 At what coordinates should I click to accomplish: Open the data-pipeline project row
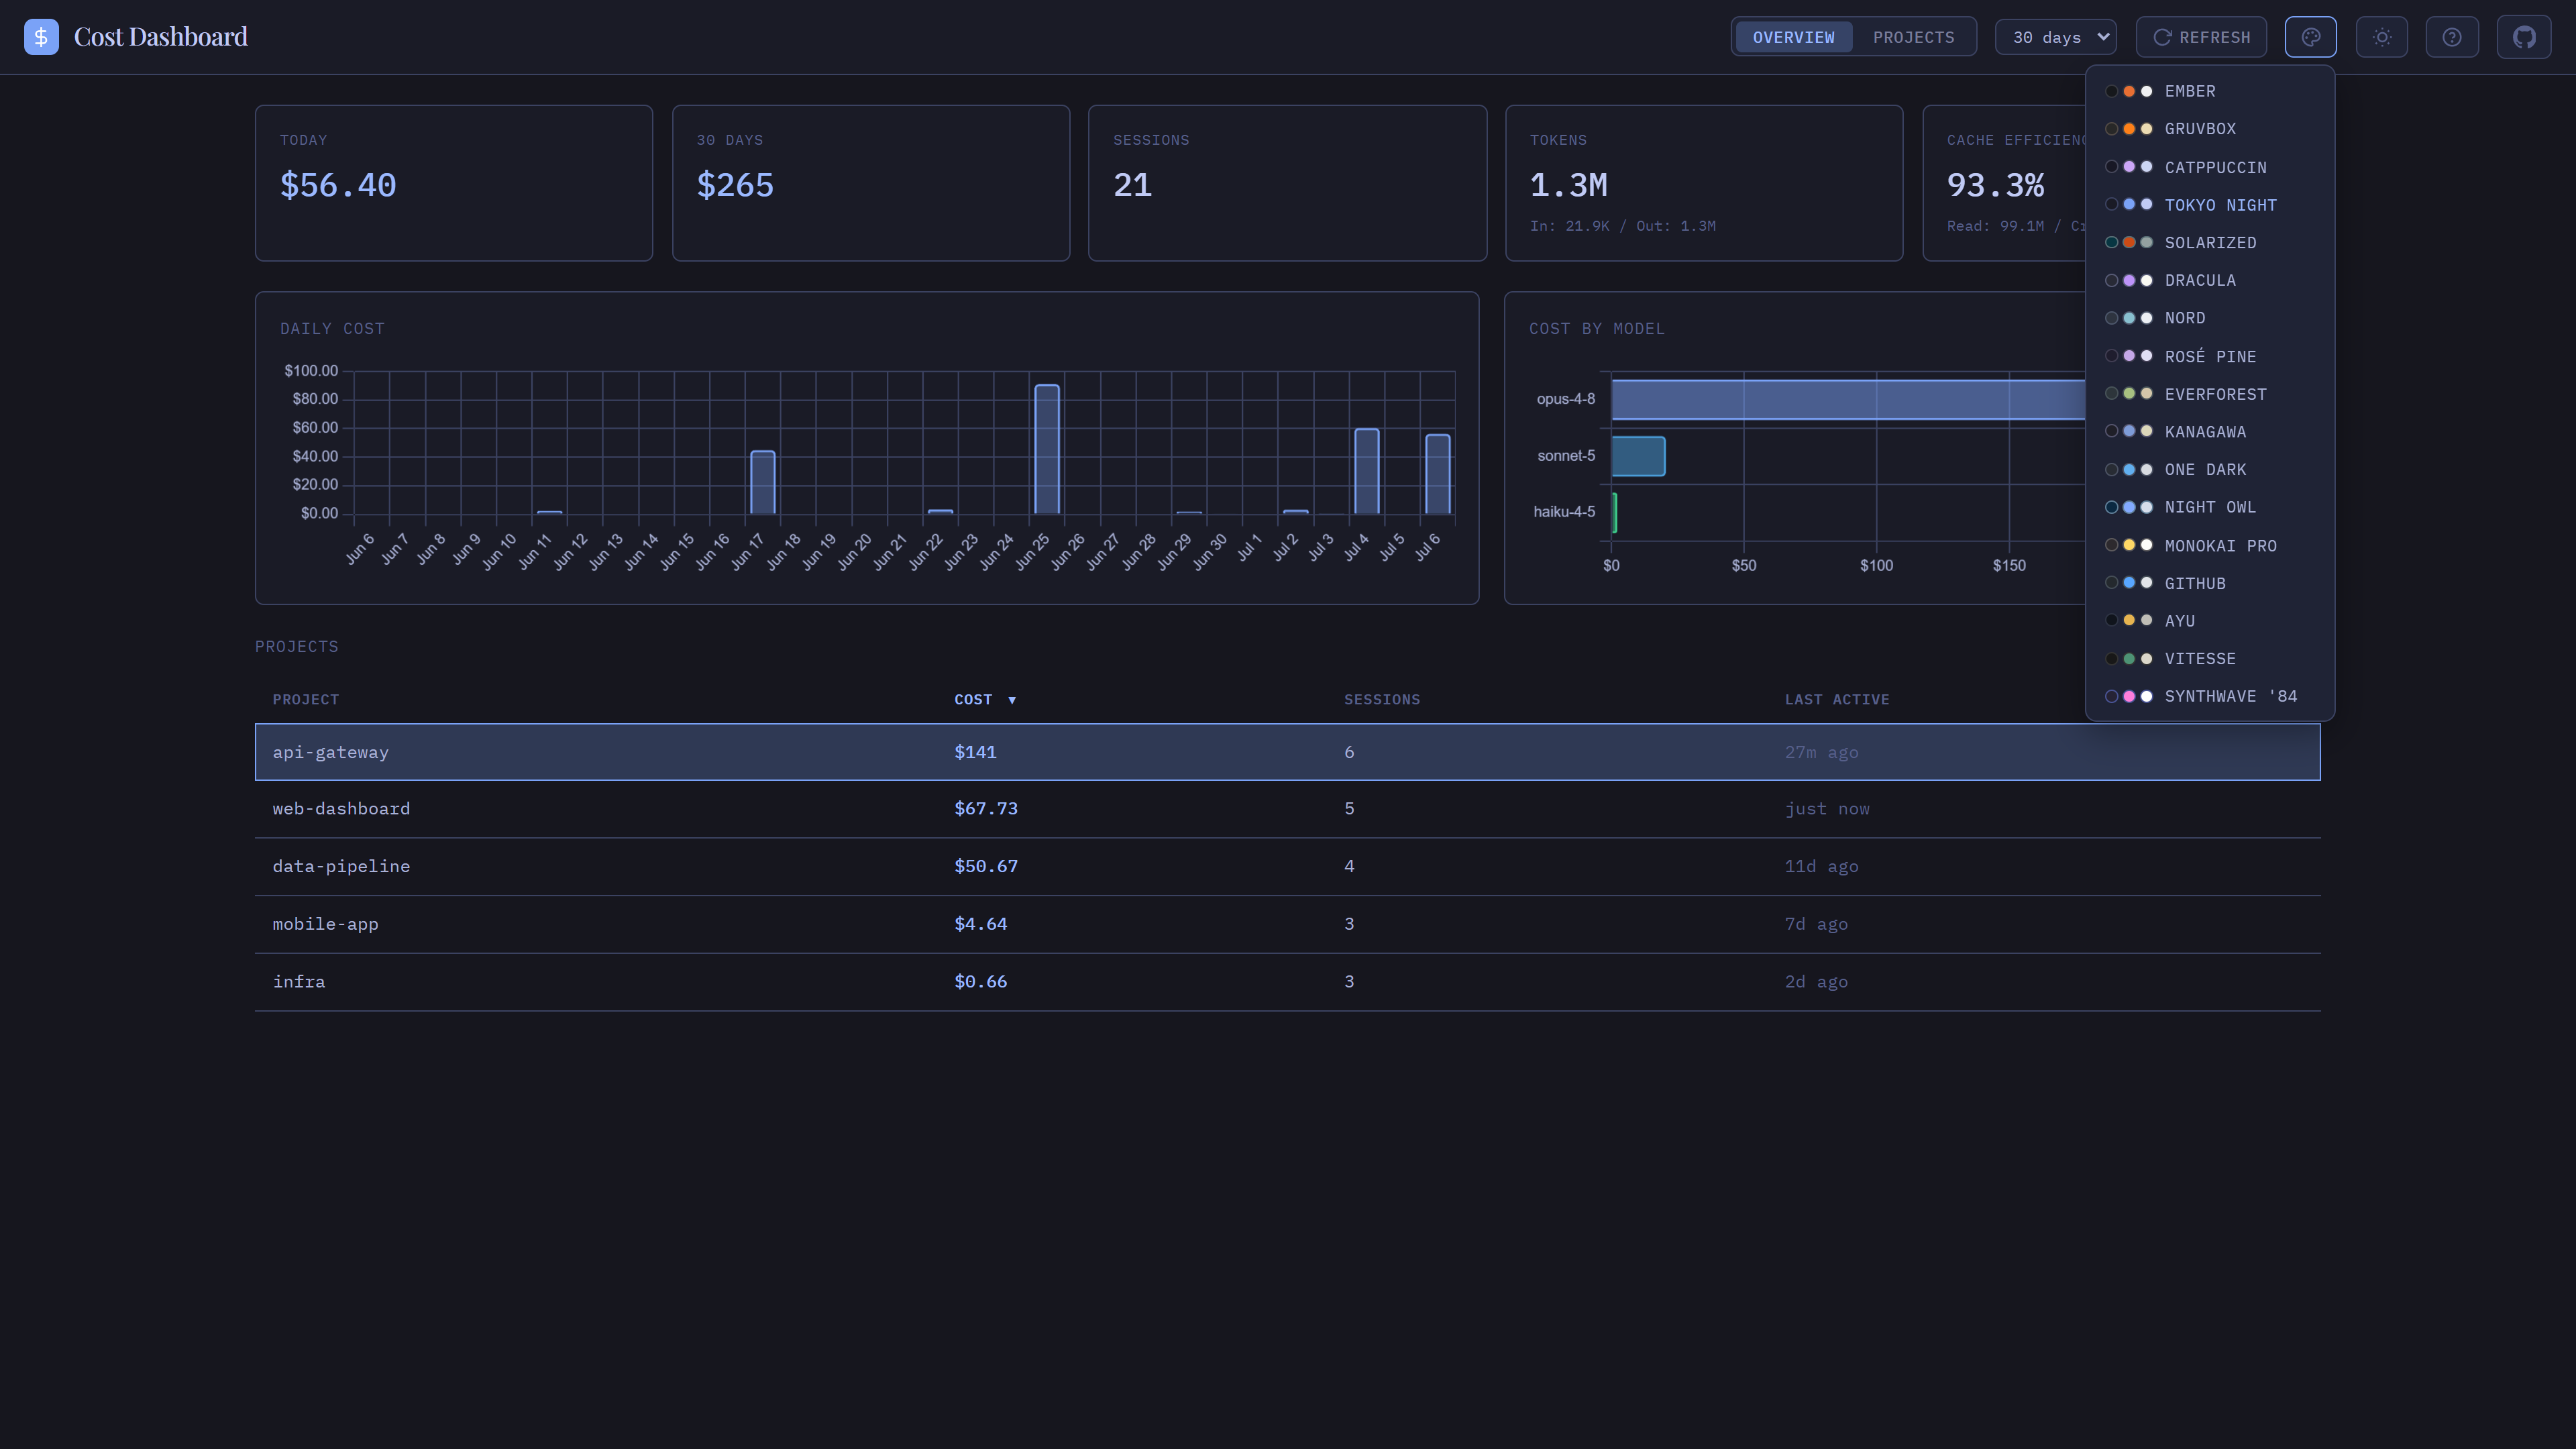tap(1287, 866)
